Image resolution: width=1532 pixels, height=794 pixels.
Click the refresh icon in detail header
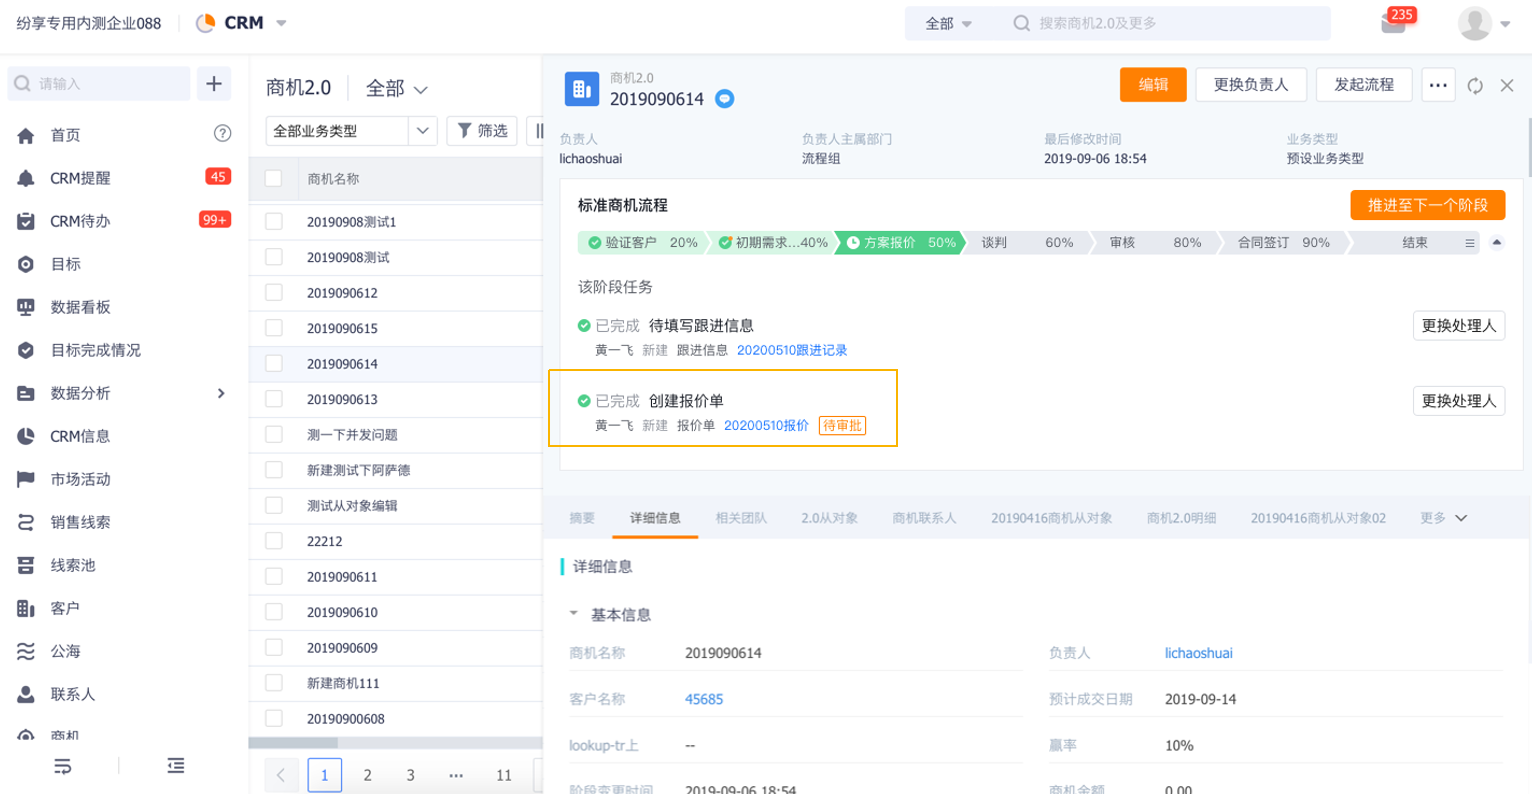click(1475, 86)
